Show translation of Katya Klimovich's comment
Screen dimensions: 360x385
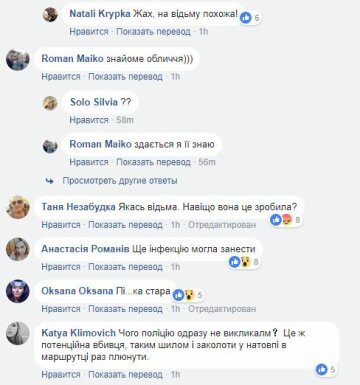(x=125, y=375)
